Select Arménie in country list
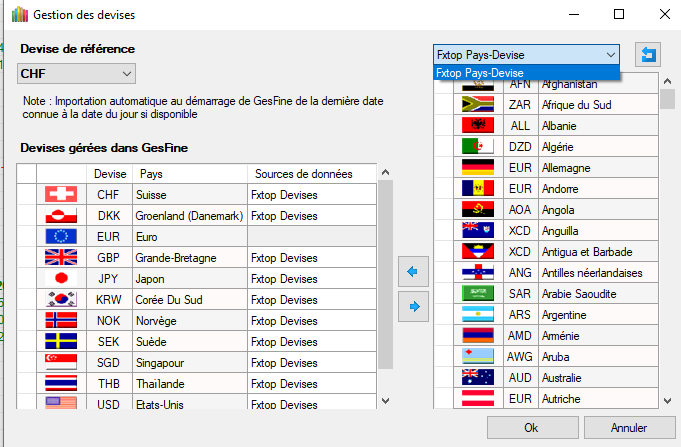This screenshot has height=447, width=681. pos(598,335)
